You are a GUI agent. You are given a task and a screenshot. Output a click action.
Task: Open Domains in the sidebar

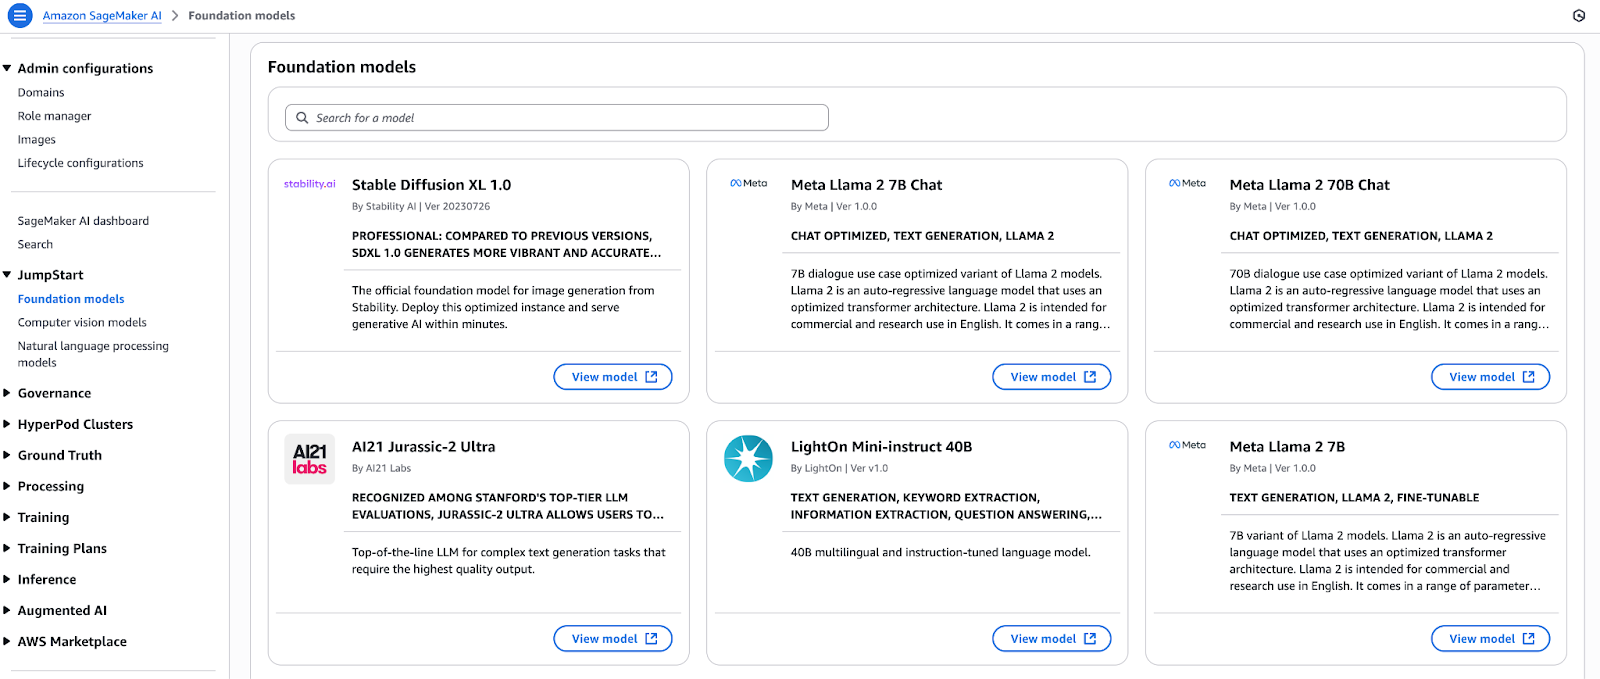tap(41, 93)
